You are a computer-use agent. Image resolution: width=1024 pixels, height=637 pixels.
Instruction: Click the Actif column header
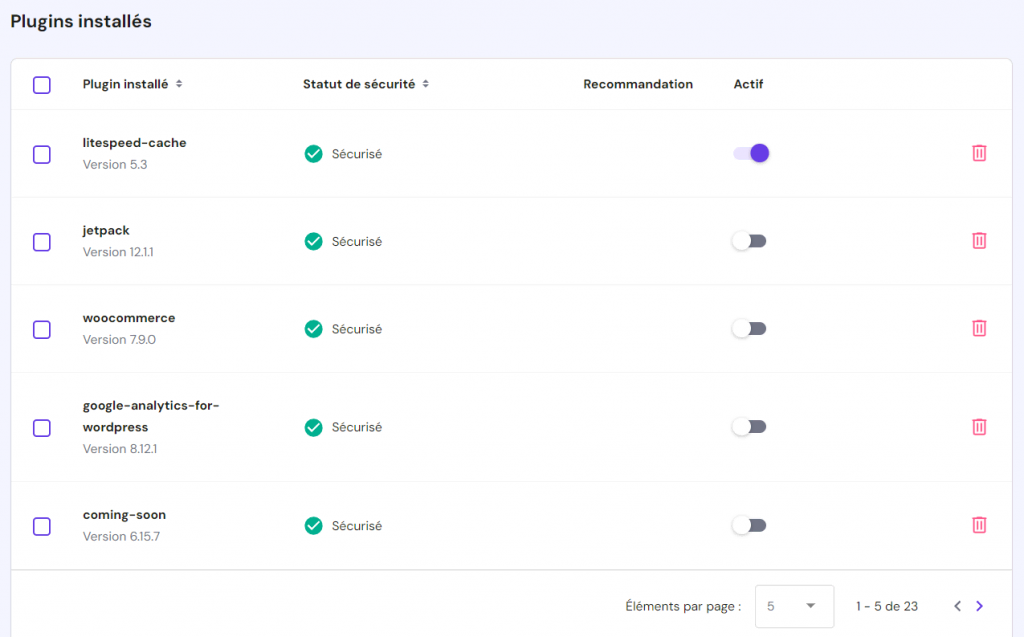748,85
